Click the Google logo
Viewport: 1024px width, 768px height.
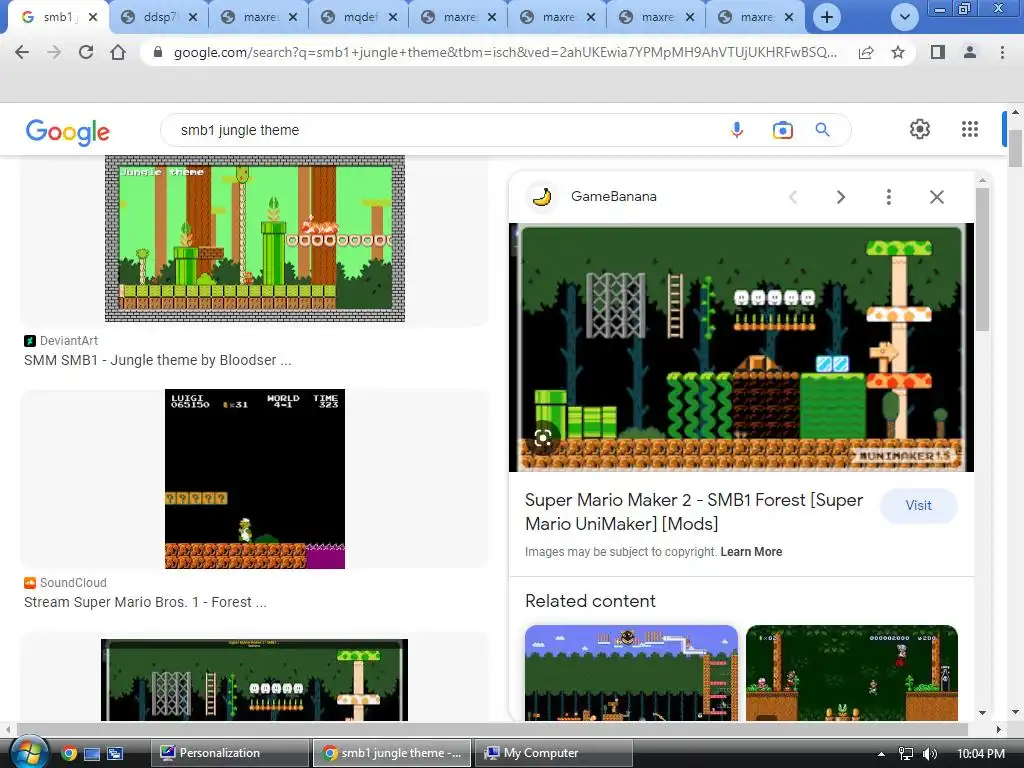[x=67, y=131]
